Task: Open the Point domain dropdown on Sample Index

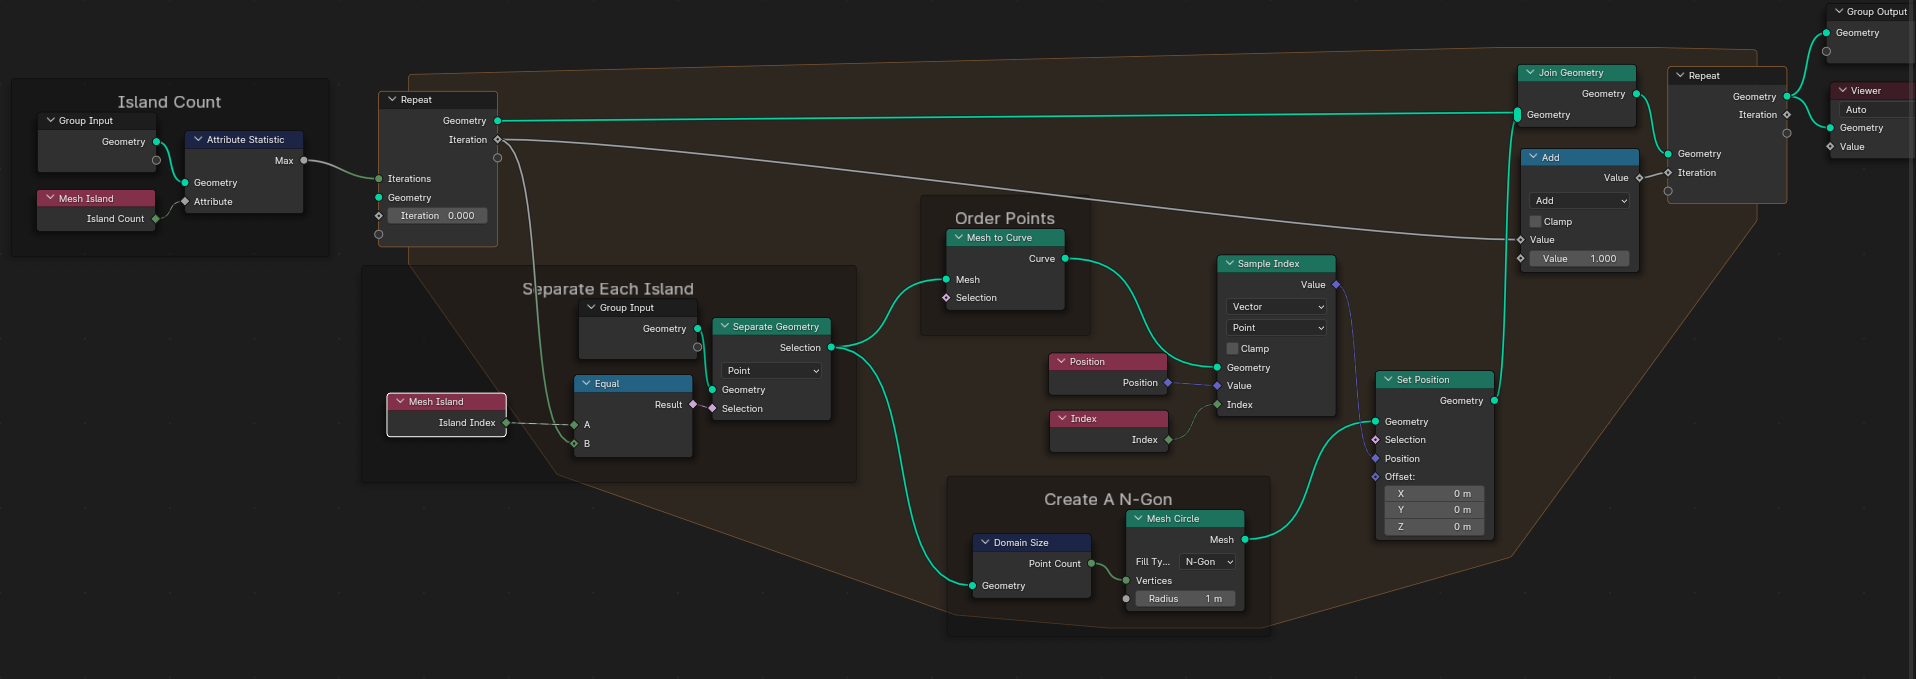Action: pyautogui.click(x=1276, y=327)
